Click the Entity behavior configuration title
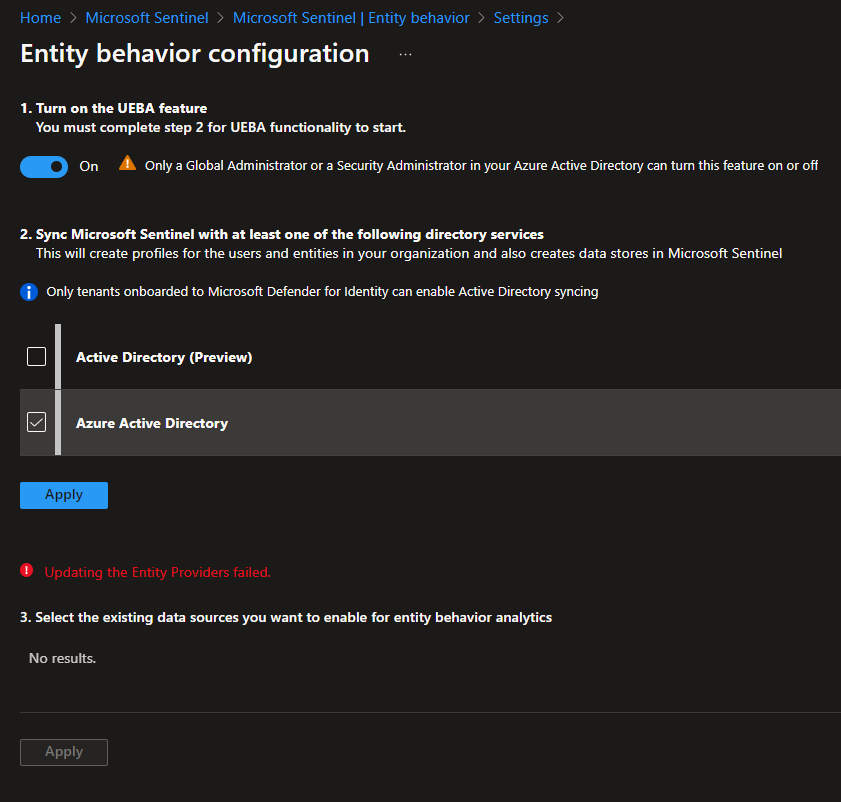The height and width of the screenshot is (802, 841). (x=195, y=54)
